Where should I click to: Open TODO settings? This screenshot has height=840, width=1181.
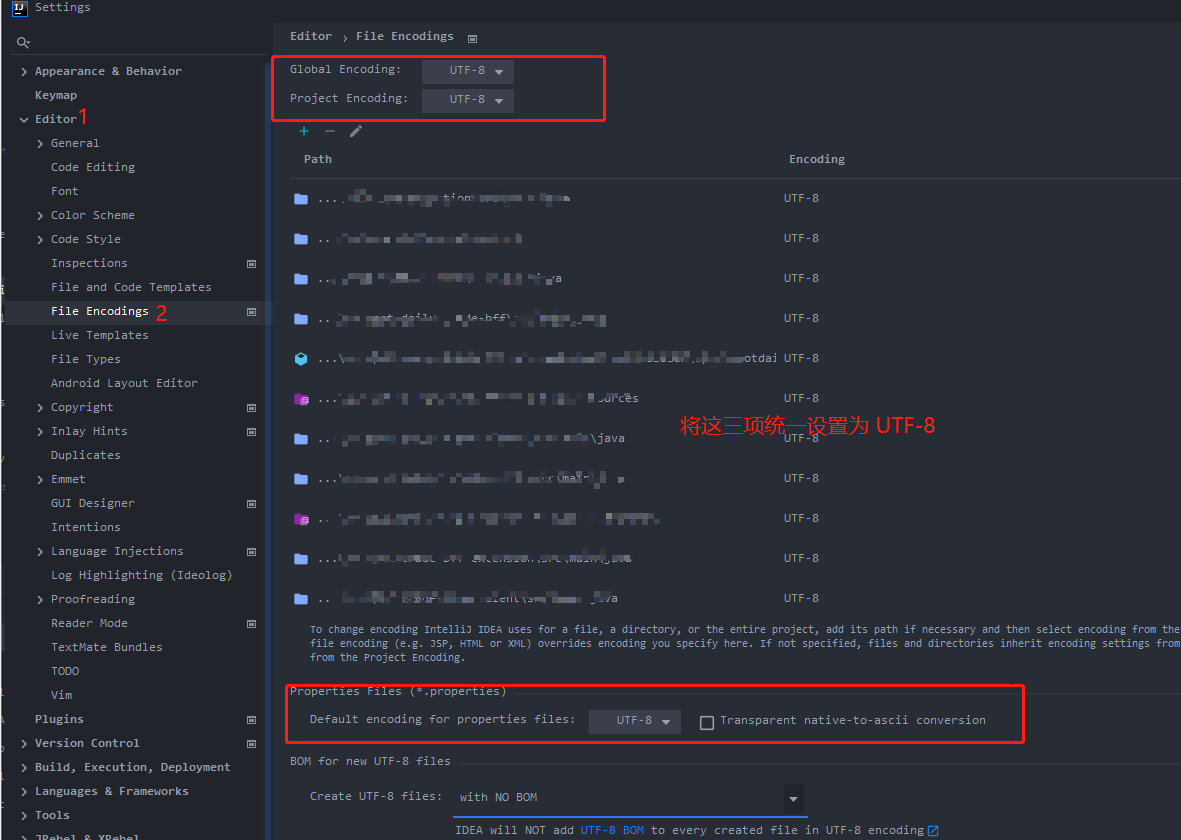pos(65,671)
